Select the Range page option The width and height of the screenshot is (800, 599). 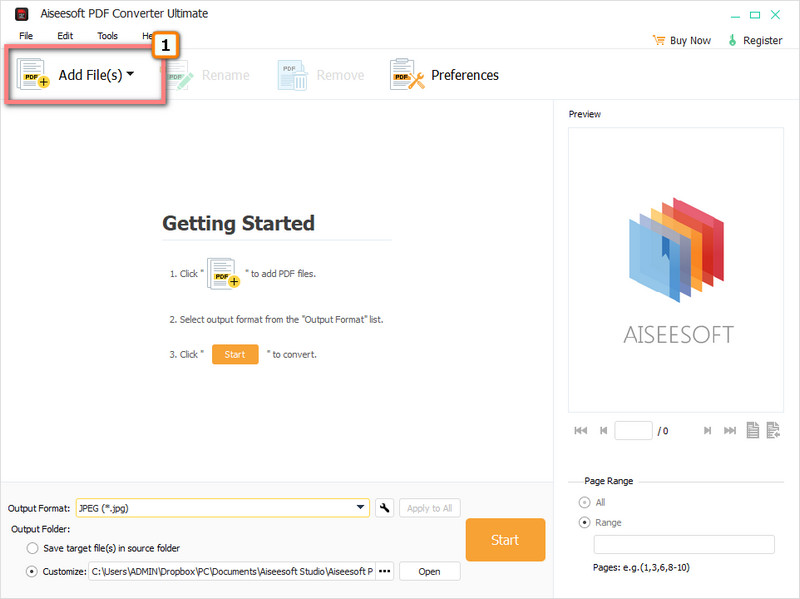click(584, 522)
